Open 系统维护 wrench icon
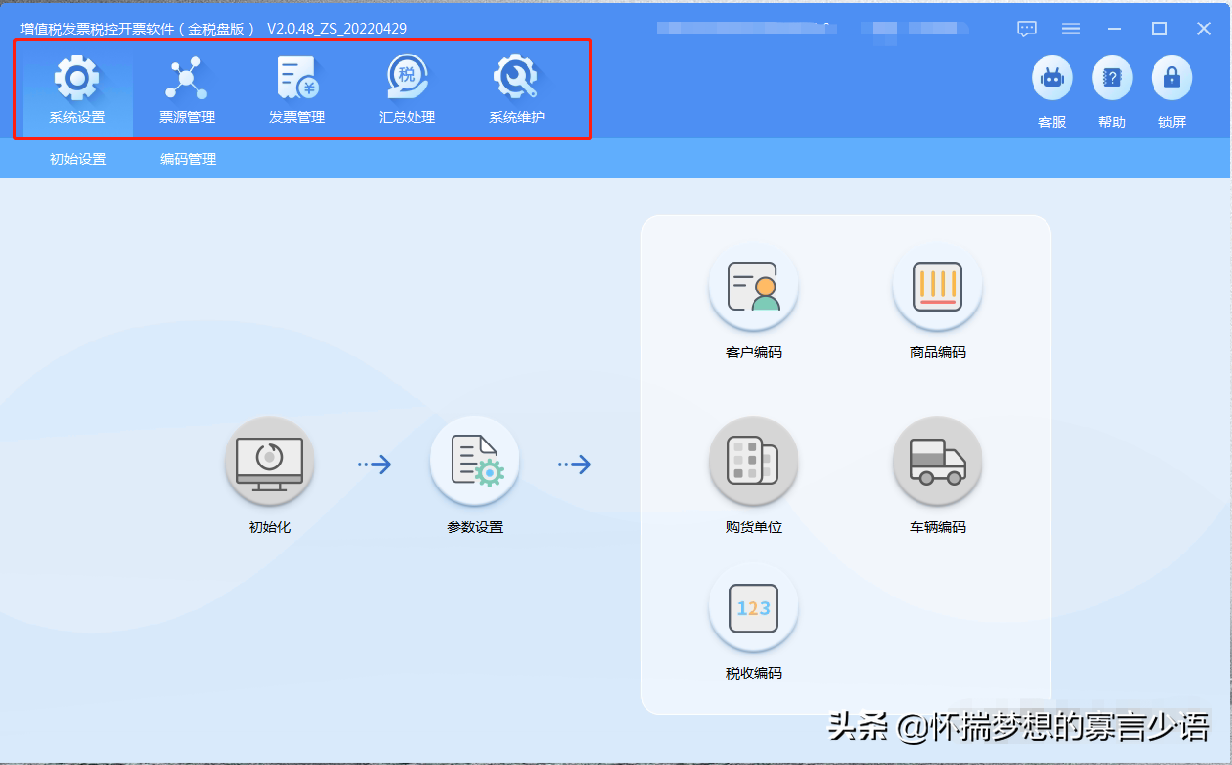1232x765 pixels. [517, 78]
